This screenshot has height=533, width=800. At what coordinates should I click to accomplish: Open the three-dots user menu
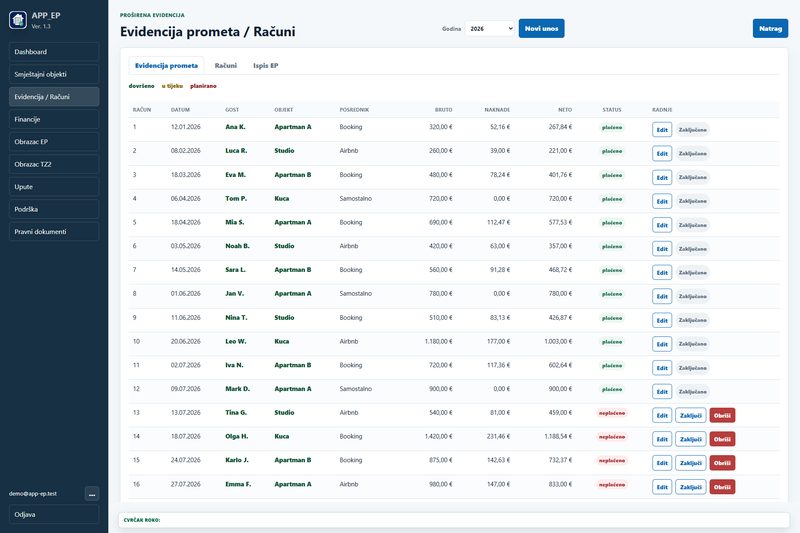[92, 494]
